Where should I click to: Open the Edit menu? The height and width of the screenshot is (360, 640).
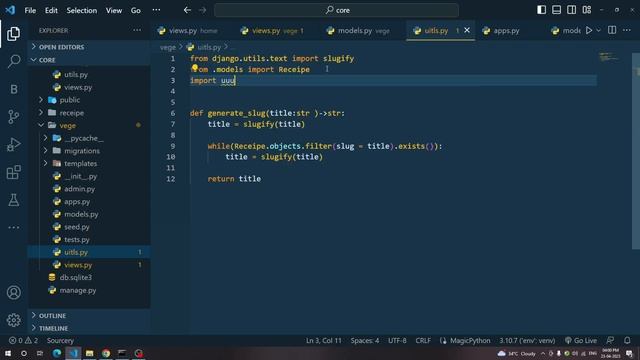point(51,10)
